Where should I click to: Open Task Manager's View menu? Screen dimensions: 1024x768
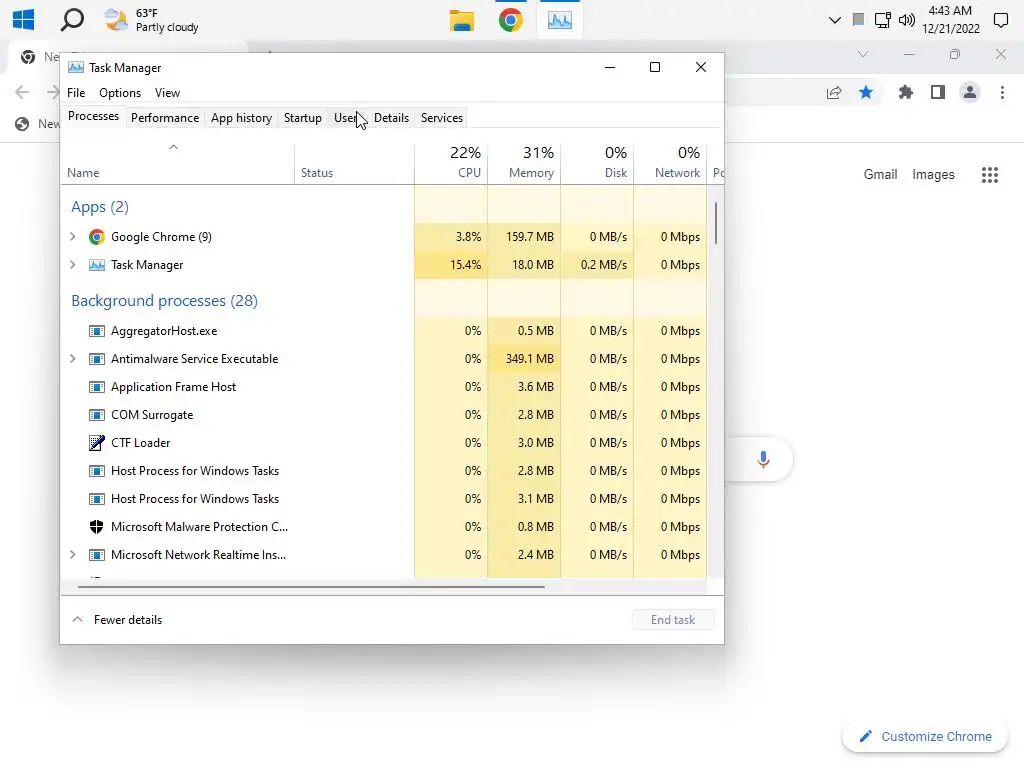[167, 93]
